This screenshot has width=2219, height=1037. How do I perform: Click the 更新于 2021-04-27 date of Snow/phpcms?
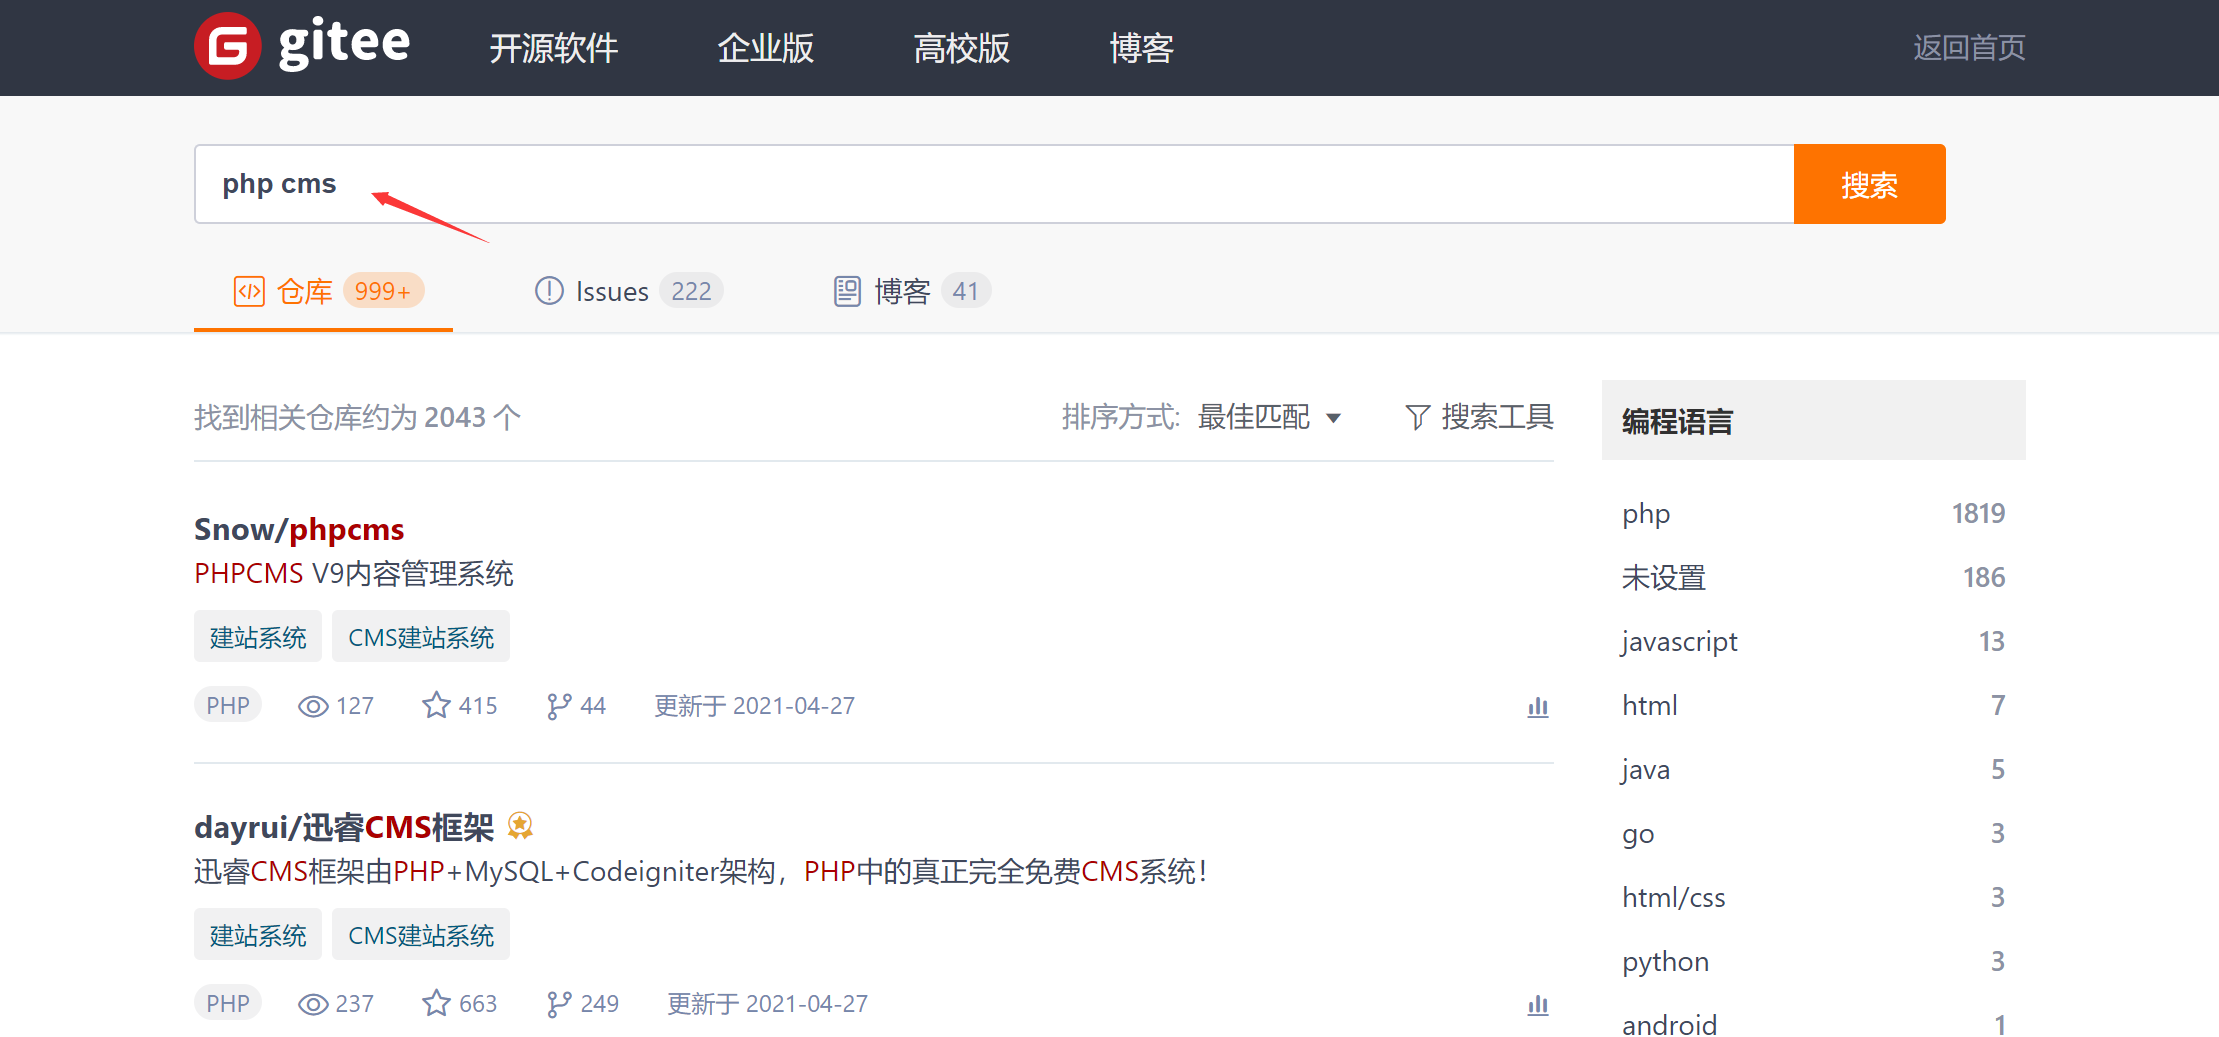[x=755, y=706]
